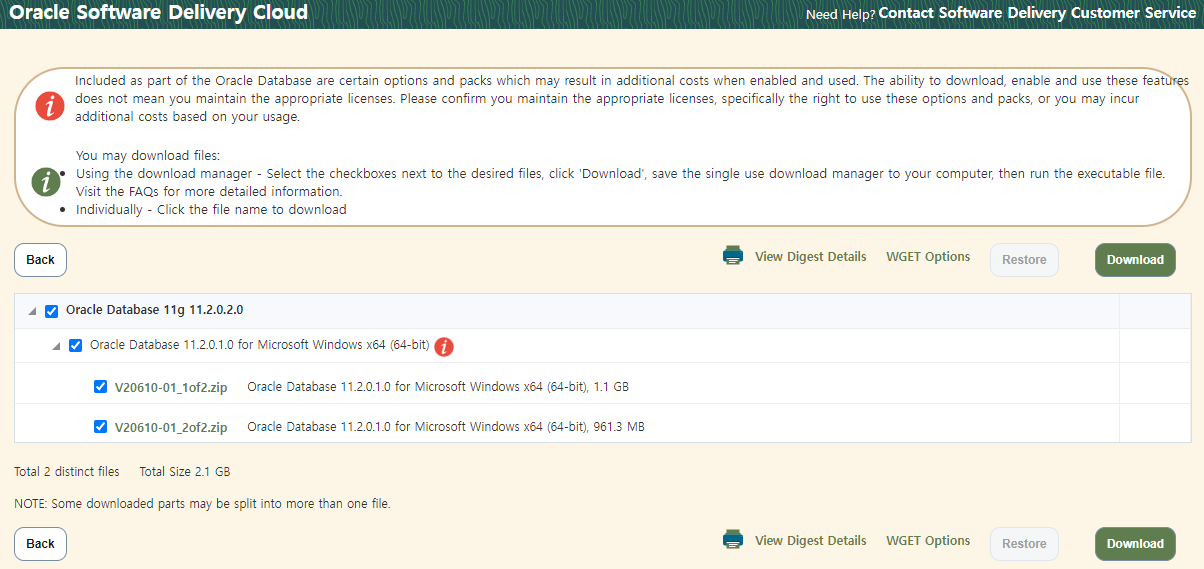Click info icon beside Microsoft Windows x64 (64-bit)
Screen dimensions: 1204x569
click(444, 346)
